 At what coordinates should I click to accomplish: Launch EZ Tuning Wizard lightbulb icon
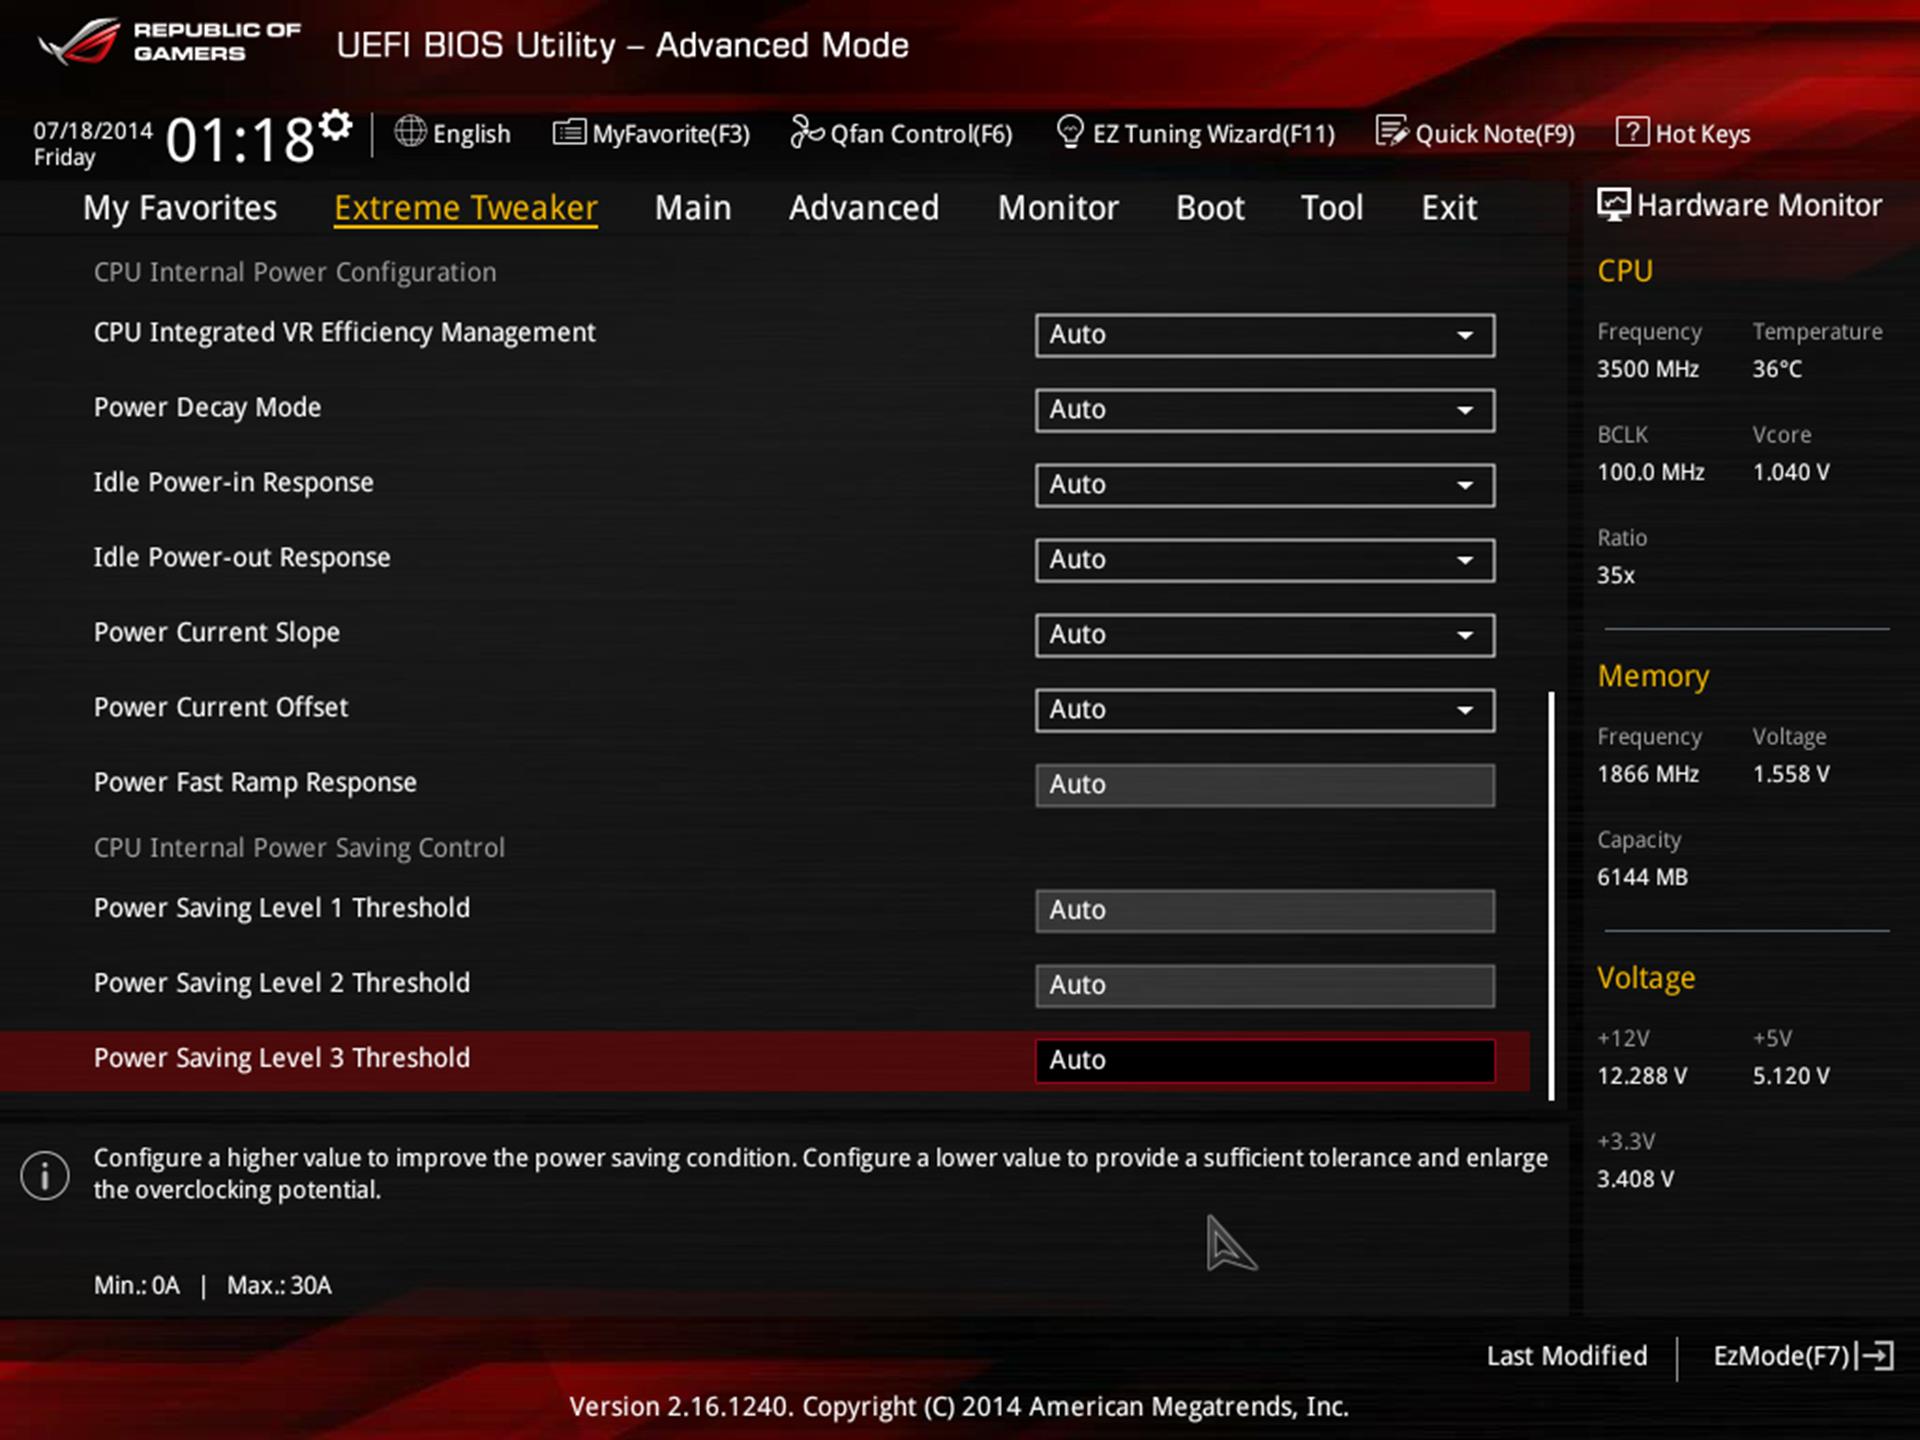1069,131
